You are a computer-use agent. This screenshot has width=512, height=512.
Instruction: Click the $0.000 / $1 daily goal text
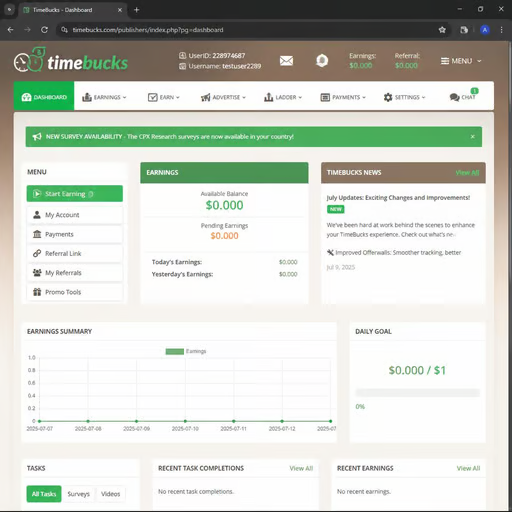(x=417, y=370)
